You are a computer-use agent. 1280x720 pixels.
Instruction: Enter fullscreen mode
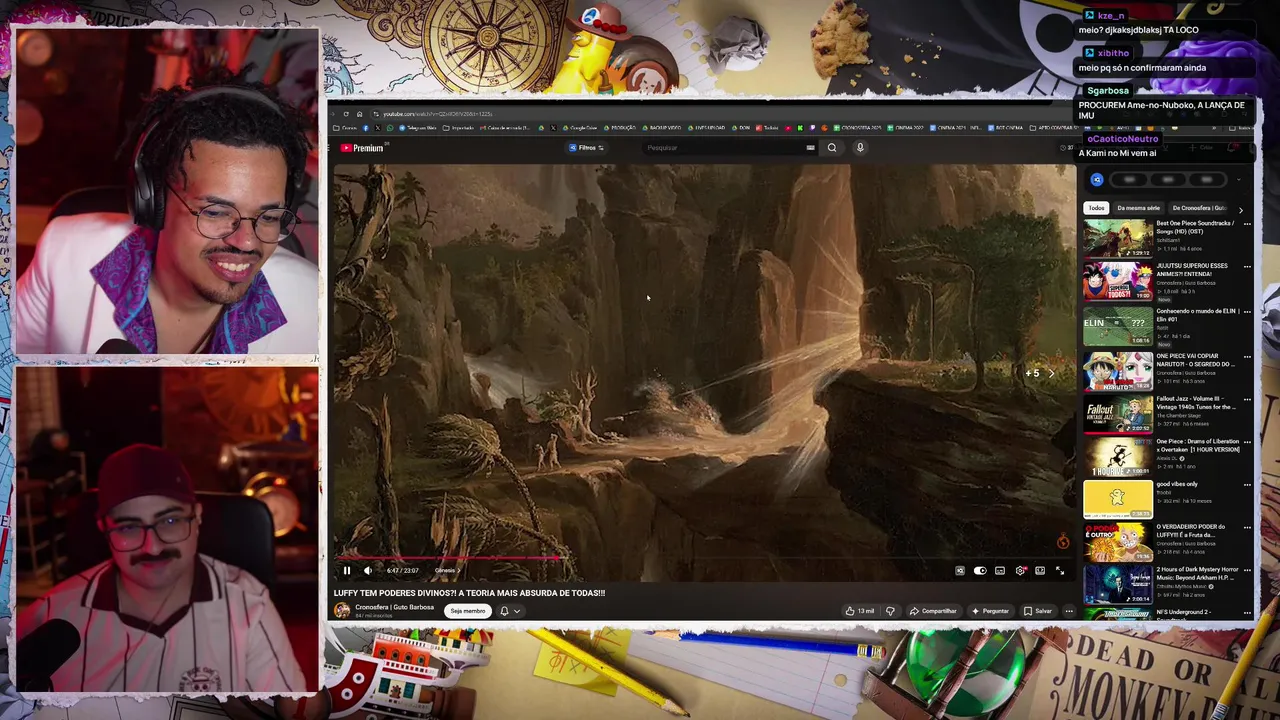click(1060, 570)
